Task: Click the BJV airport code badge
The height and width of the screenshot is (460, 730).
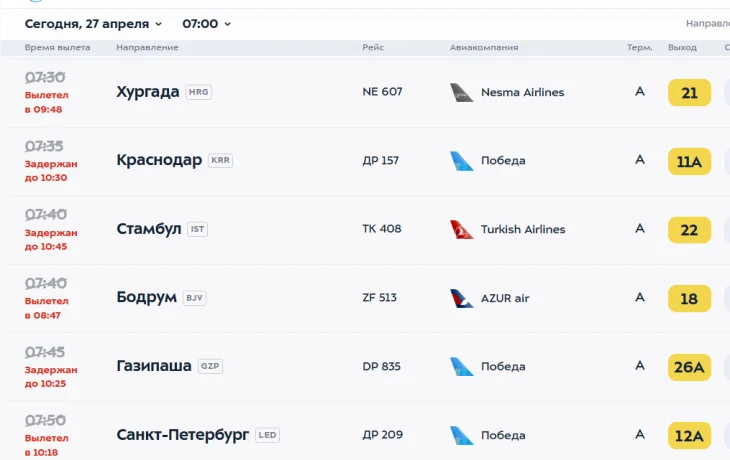Action: (x=194, y=298)
